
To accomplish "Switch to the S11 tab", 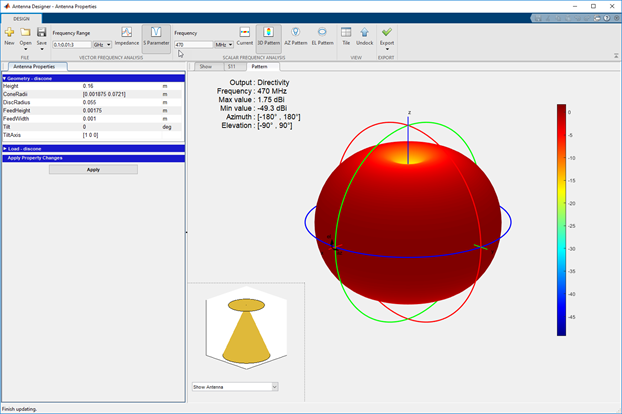I will pos(231,67).
